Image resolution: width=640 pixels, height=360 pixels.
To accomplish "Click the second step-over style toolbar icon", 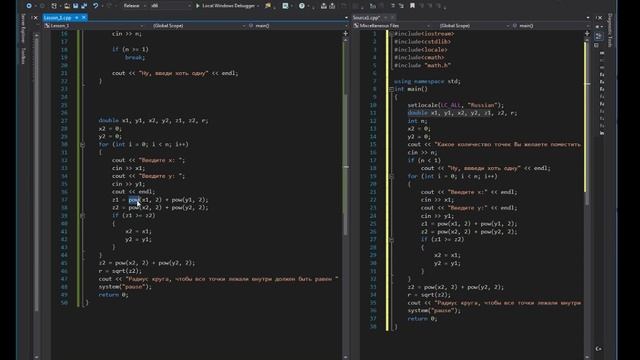I will tap(332, 6).
